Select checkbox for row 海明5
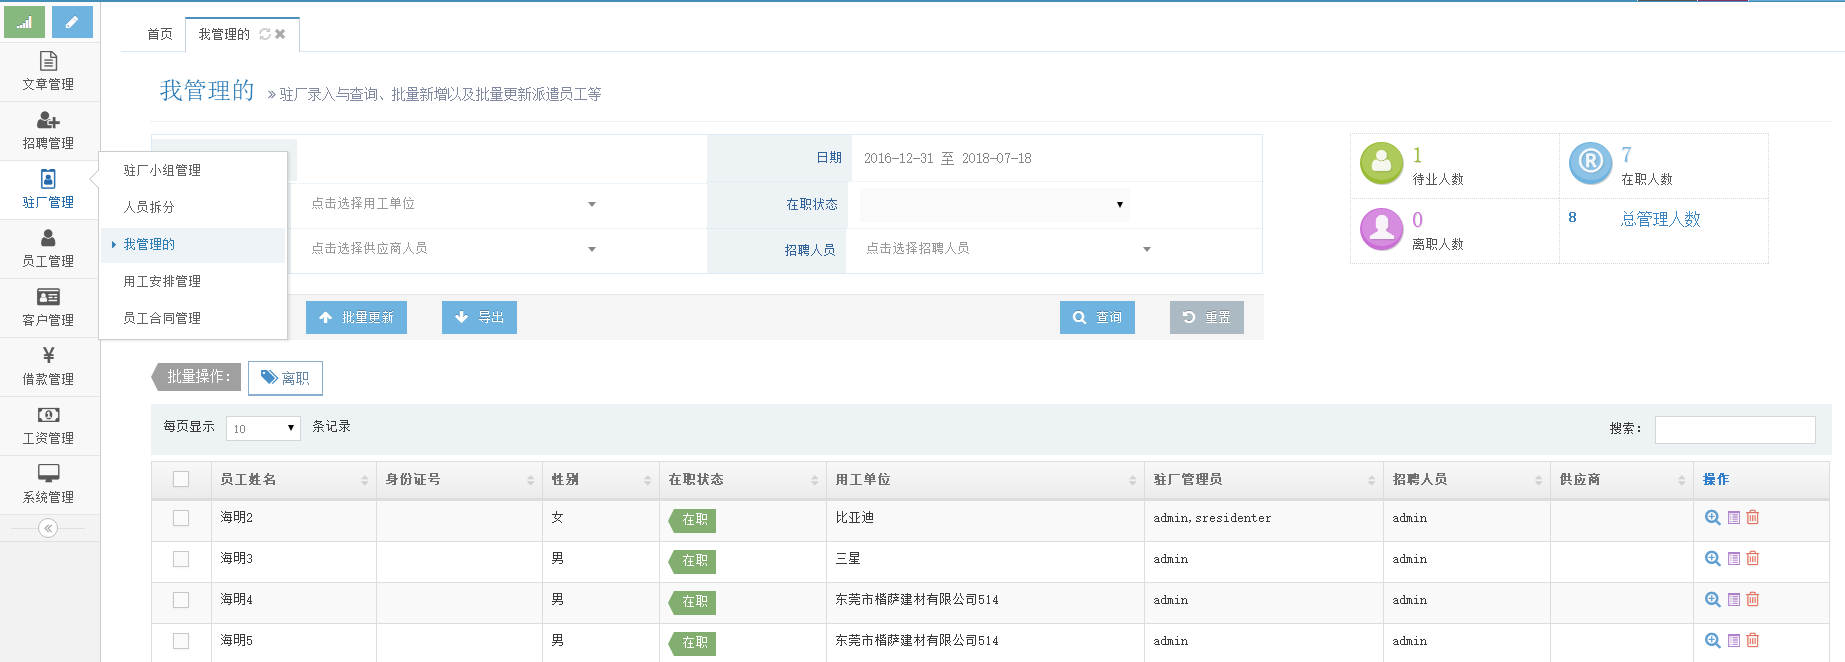 [181, 641]
